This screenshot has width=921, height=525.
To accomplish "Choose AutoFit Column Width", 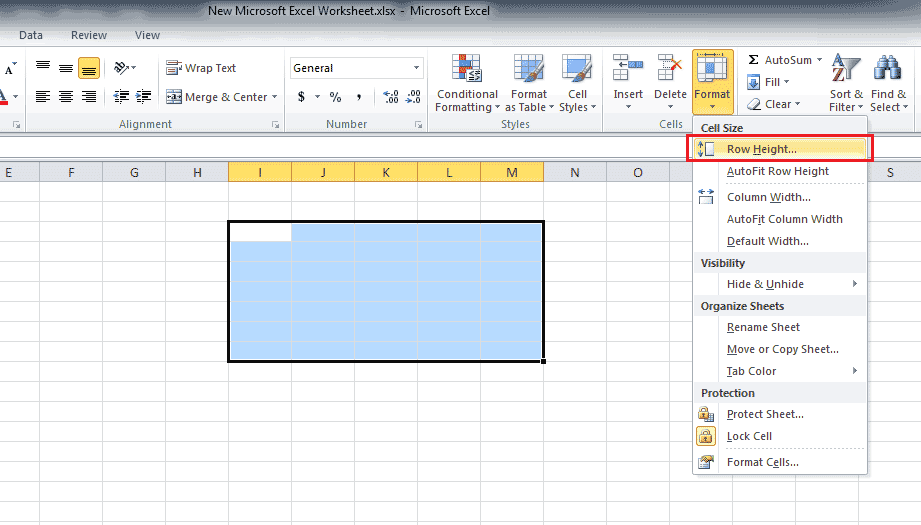I will tap(779, 219).
